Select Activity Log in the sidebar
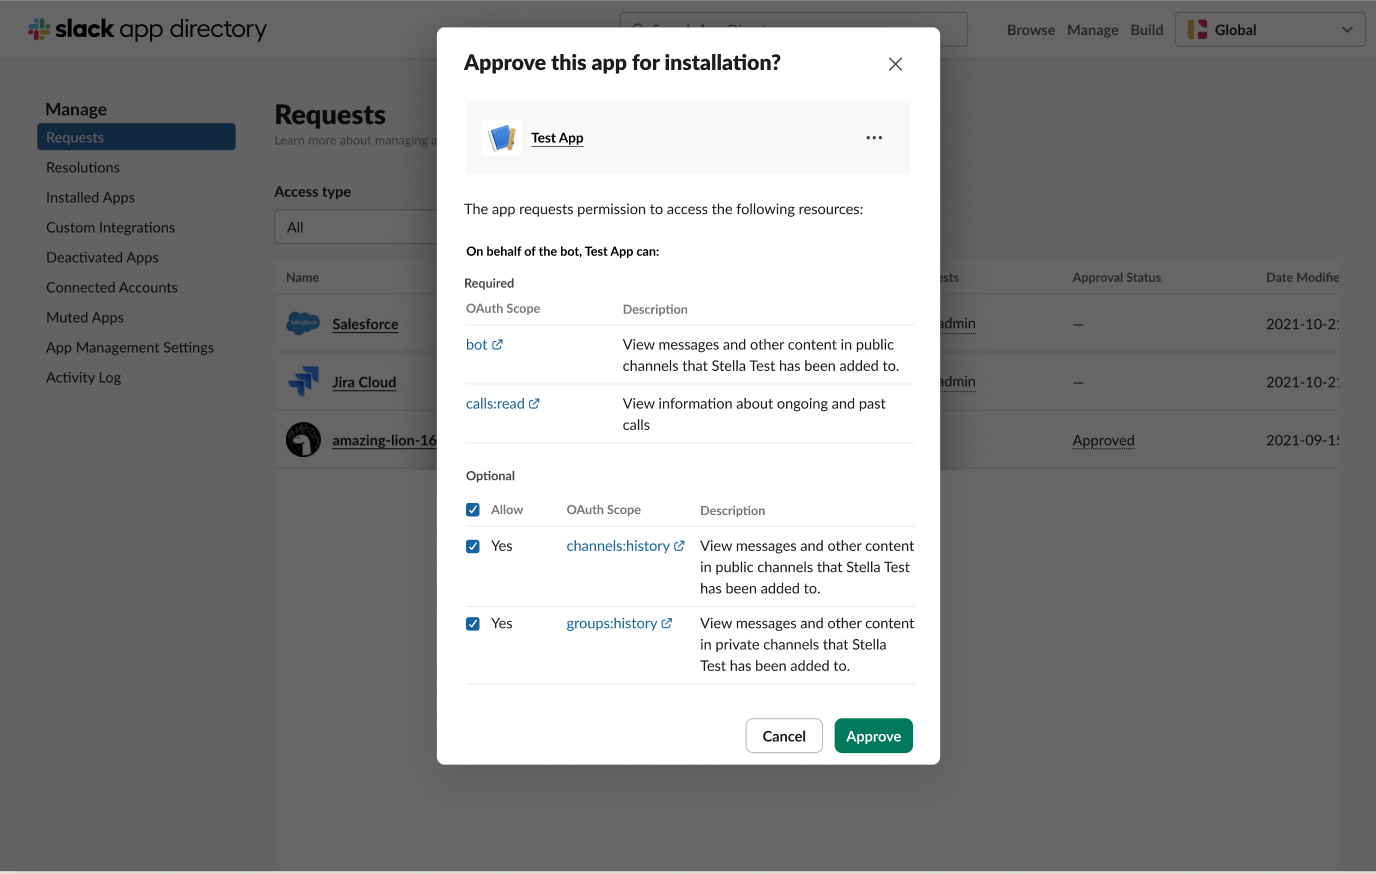The width and height of the screenshot is (1376, 874). tap(81, 377)
